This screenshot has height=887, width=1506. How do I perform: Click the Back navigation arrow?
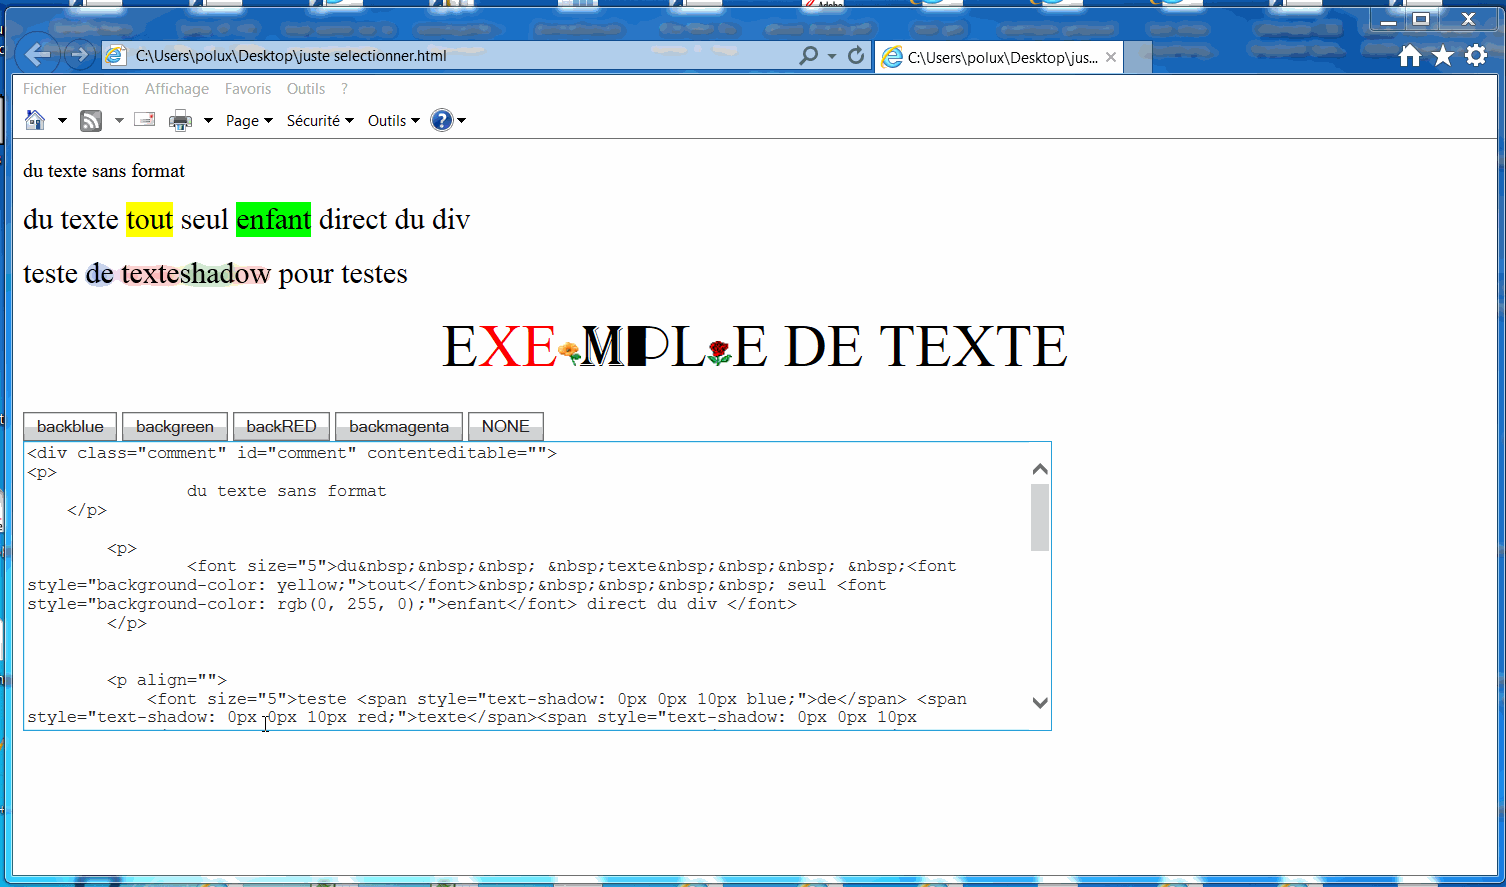point(37,54)
